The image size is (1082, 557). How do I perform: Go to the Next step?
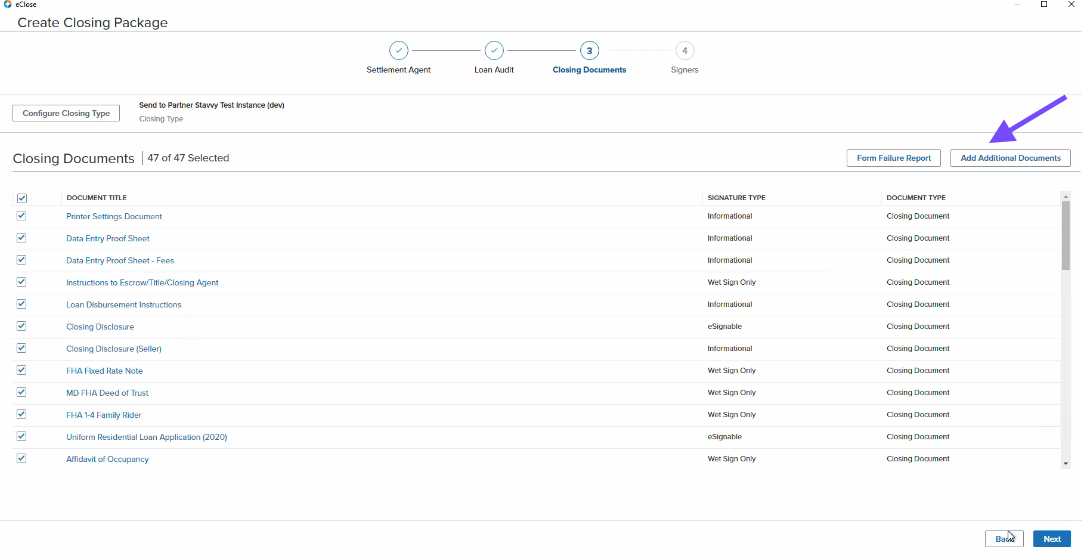(1052, 539)
